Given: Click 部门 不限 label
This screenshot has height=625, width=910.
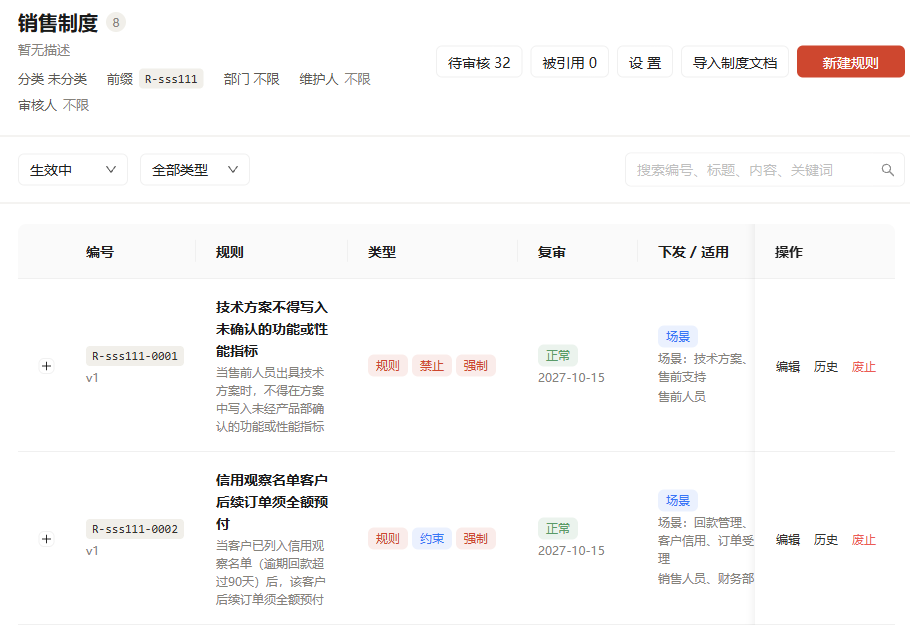Looking at the screenshot, I should (252, 79).
